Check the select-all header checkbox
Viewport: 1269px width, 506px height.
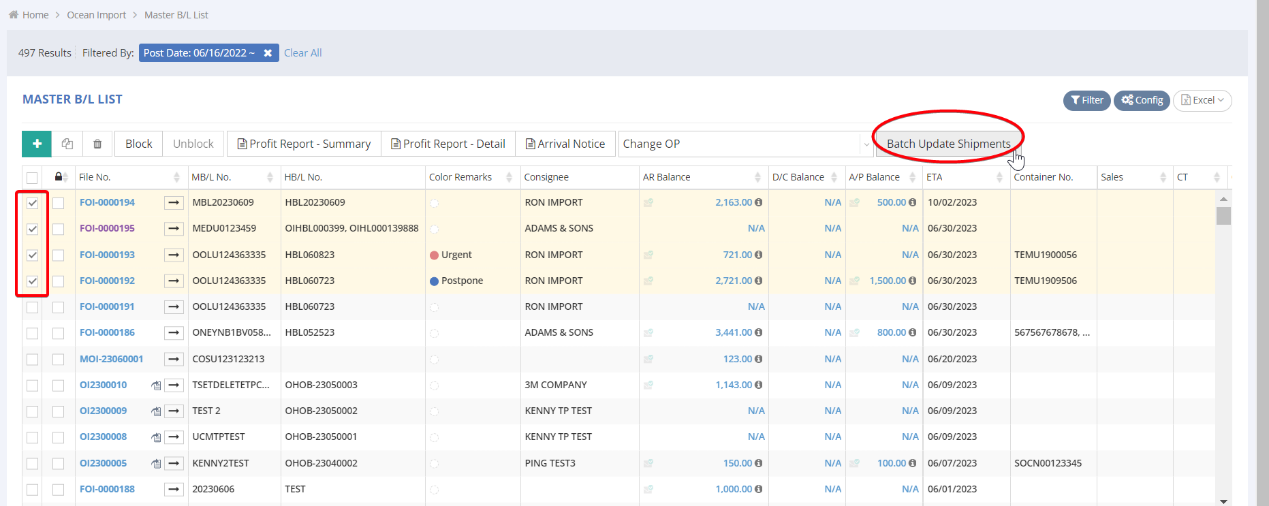tap(32, 177)
